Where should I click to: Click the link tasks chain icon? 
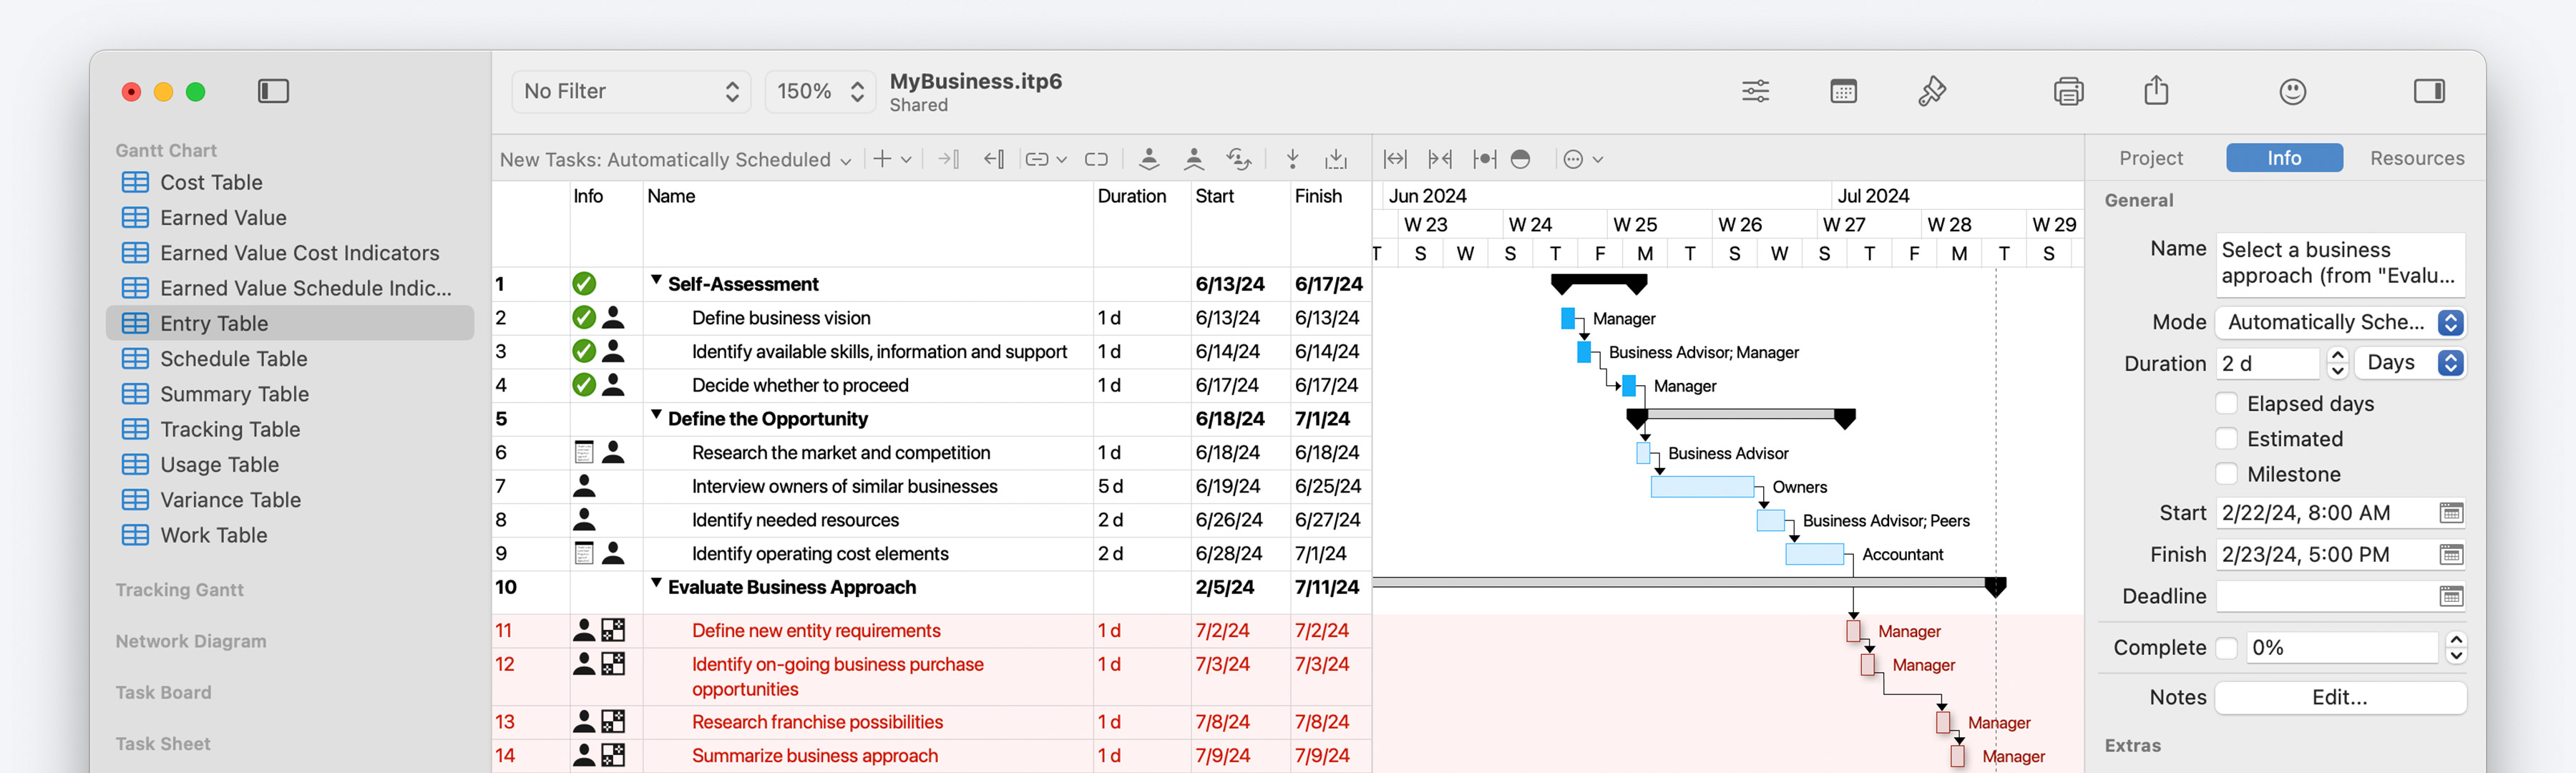[x=1037, y=159]
